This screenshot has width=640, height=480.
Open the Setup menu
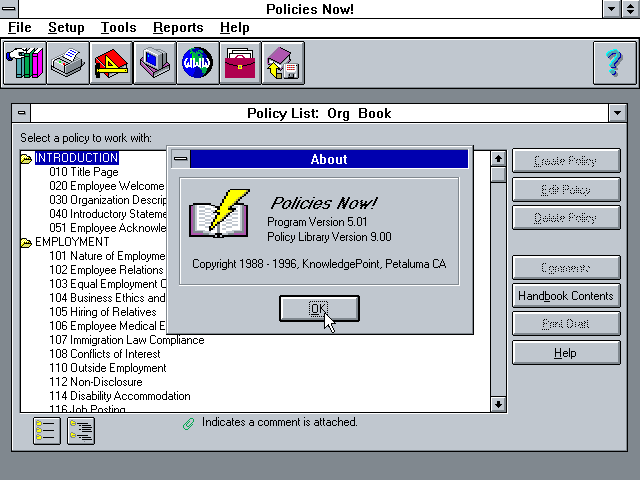(x=66, y=27)
